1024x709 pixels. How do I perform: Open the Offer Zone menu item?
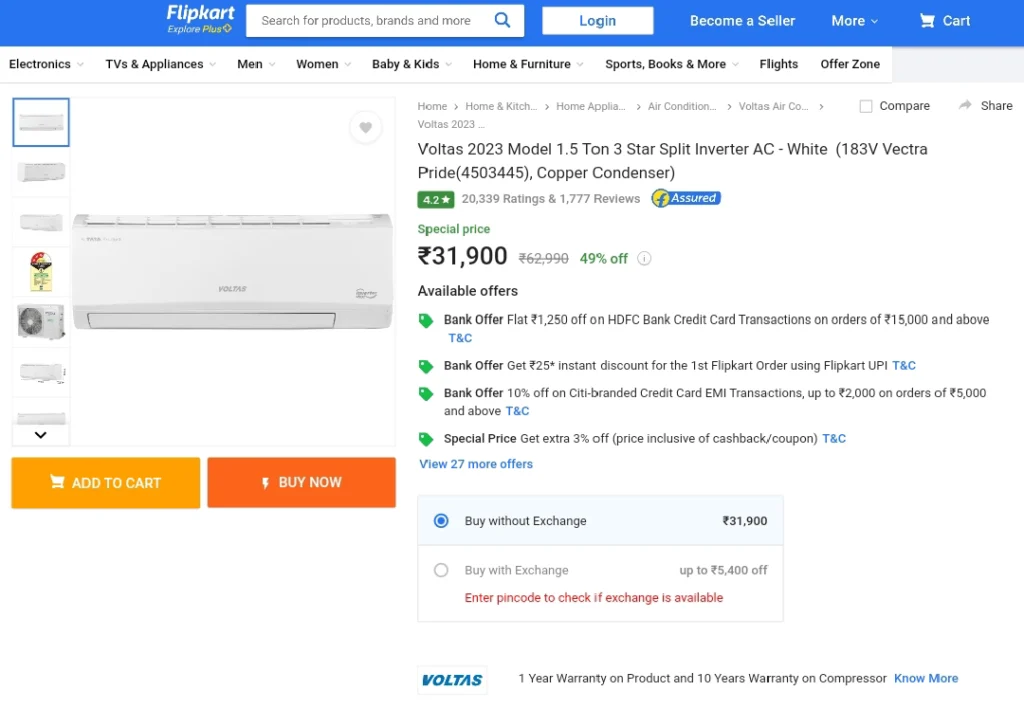pyautogui.click(x=850, y=64)
